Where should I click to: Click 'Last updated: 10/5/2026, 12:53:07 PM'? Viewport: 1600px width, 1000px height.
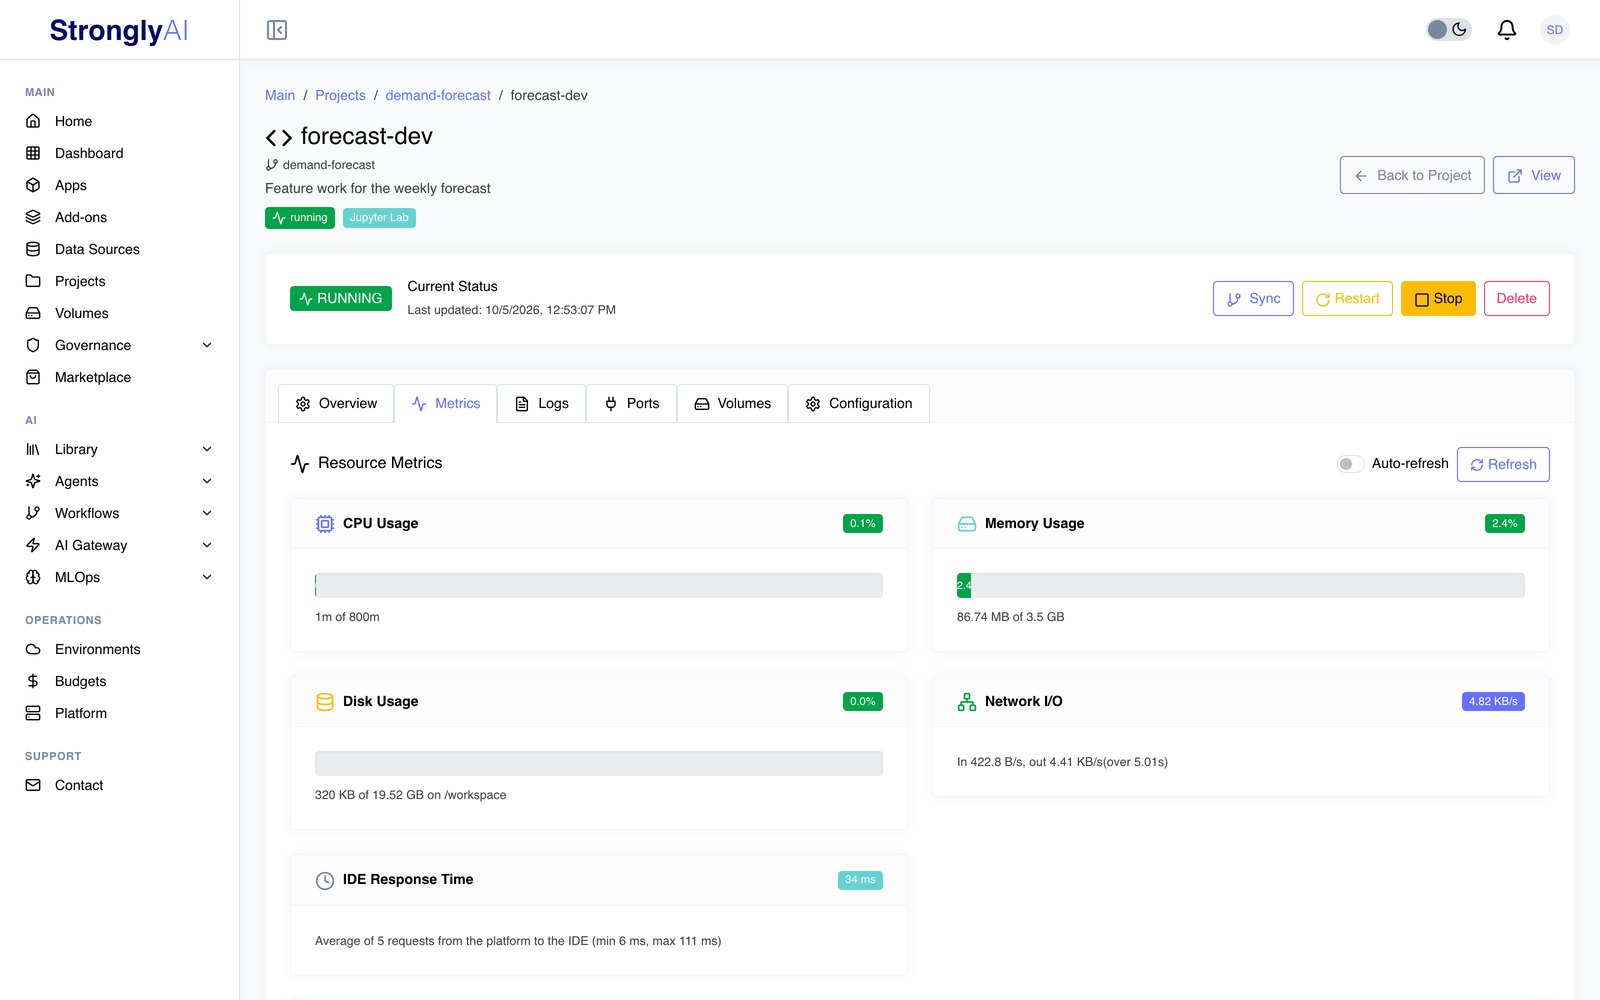click(511, 310)
